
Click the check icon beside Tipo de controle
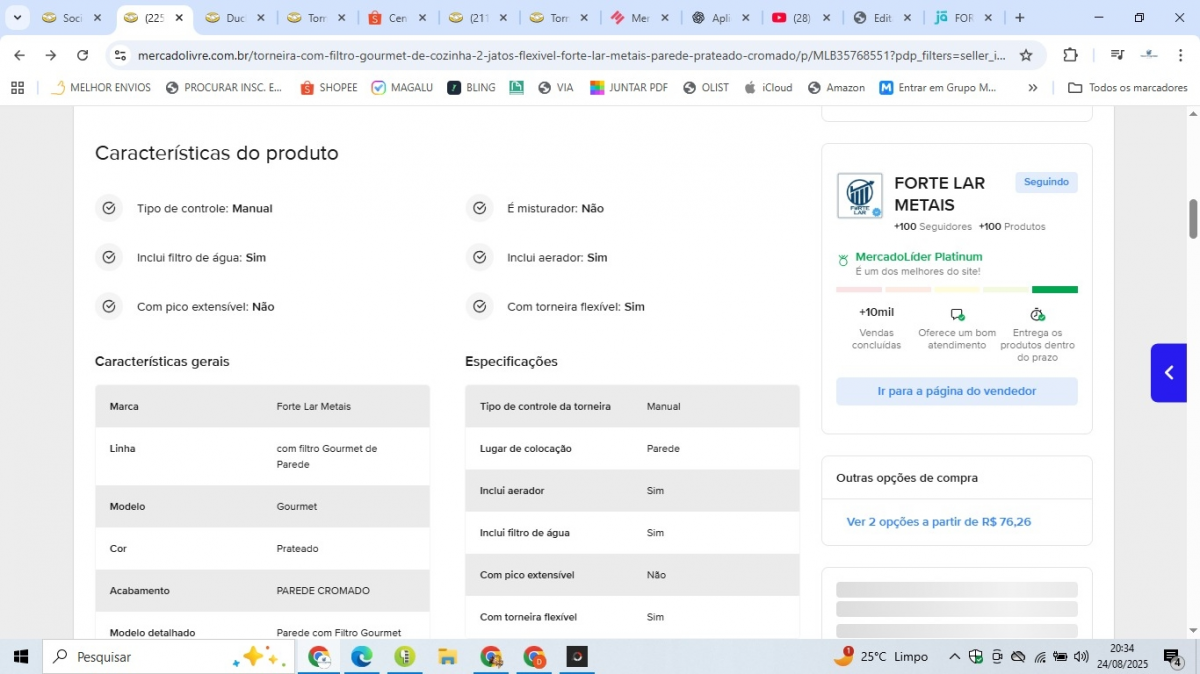109,208
